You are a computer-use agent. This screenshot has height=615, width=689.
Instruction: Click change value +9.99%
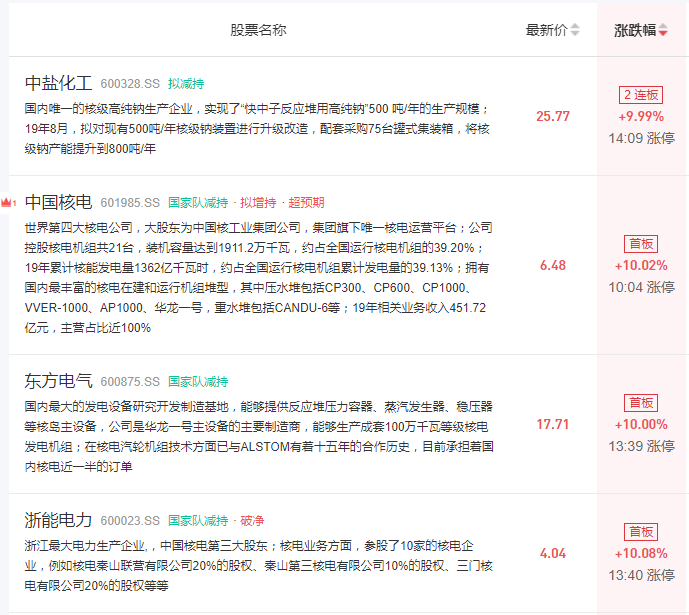pos(641,116)
